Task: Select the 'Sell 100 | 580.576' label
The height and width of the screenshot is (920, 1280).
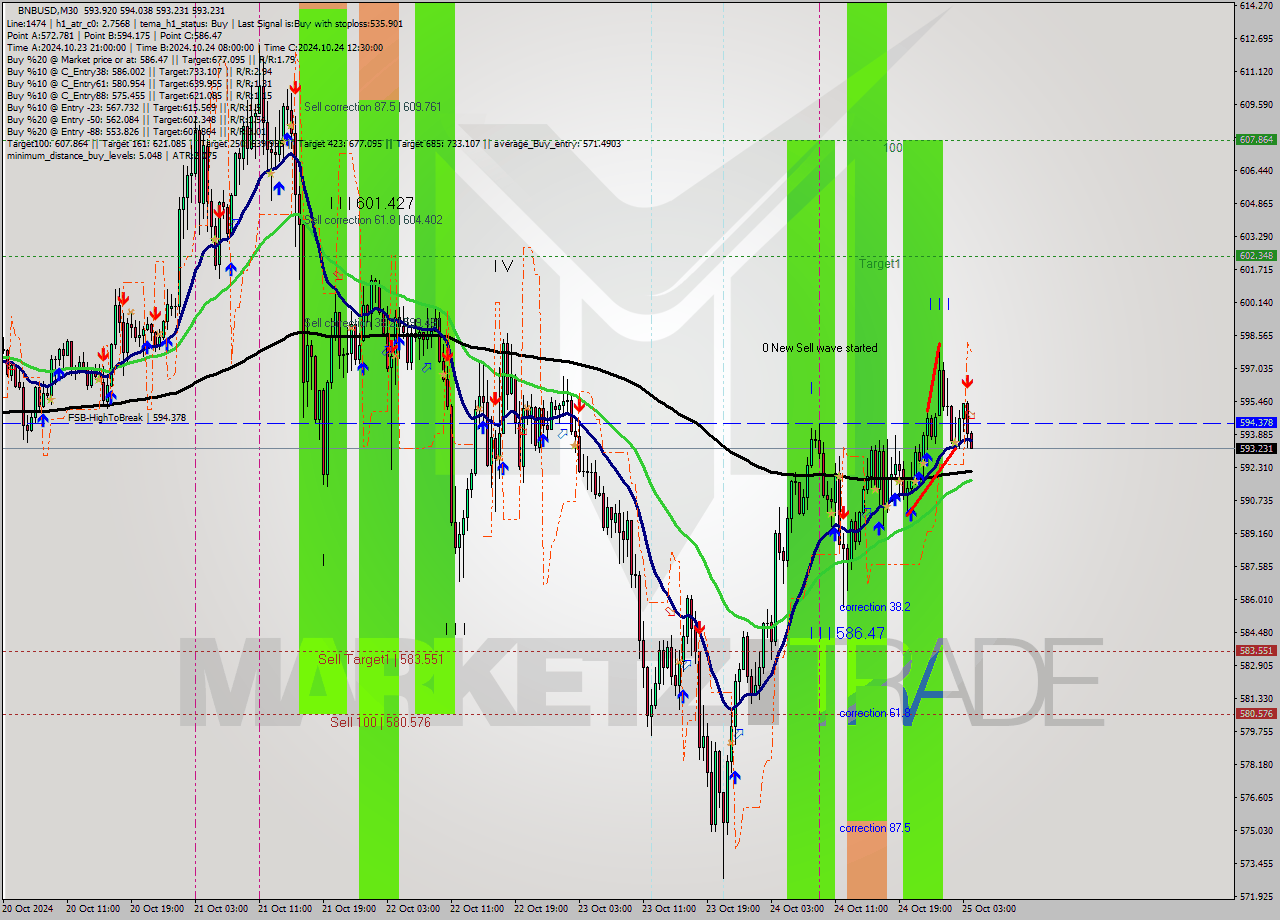Action: tap(380, 722)
